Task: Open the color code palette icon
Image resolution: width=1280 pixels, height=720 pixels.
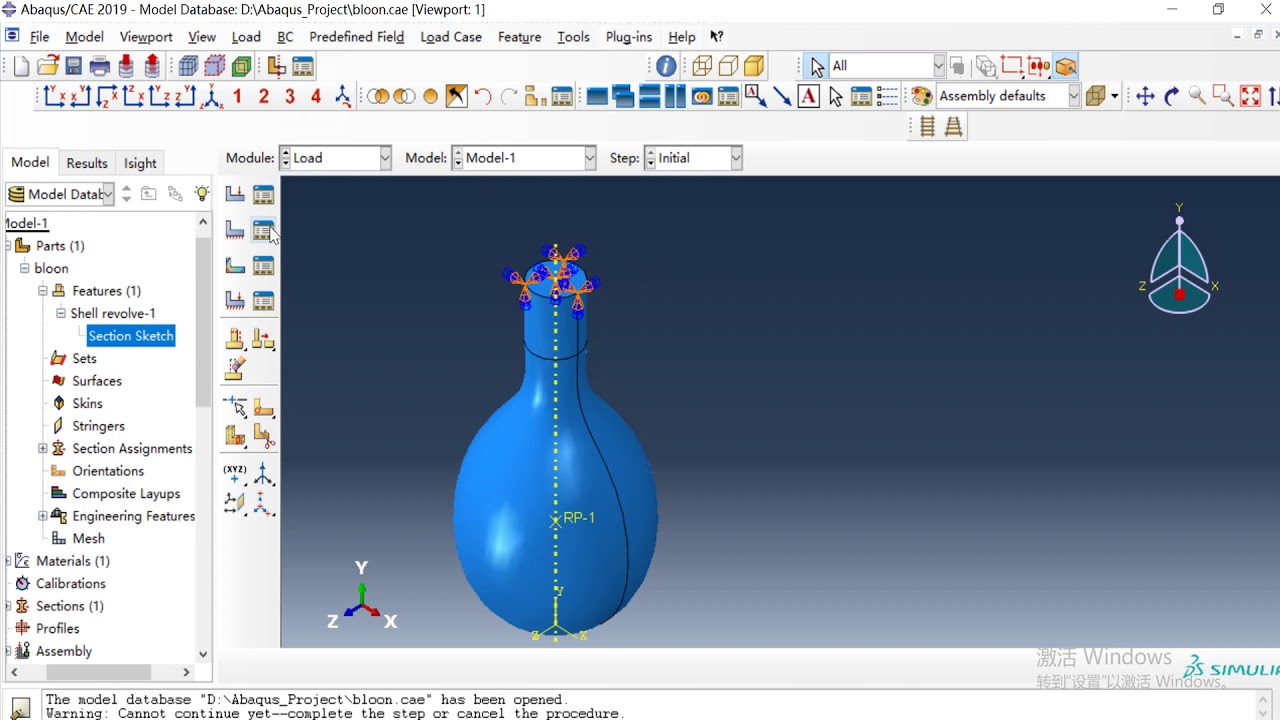Action: (921, 96)
